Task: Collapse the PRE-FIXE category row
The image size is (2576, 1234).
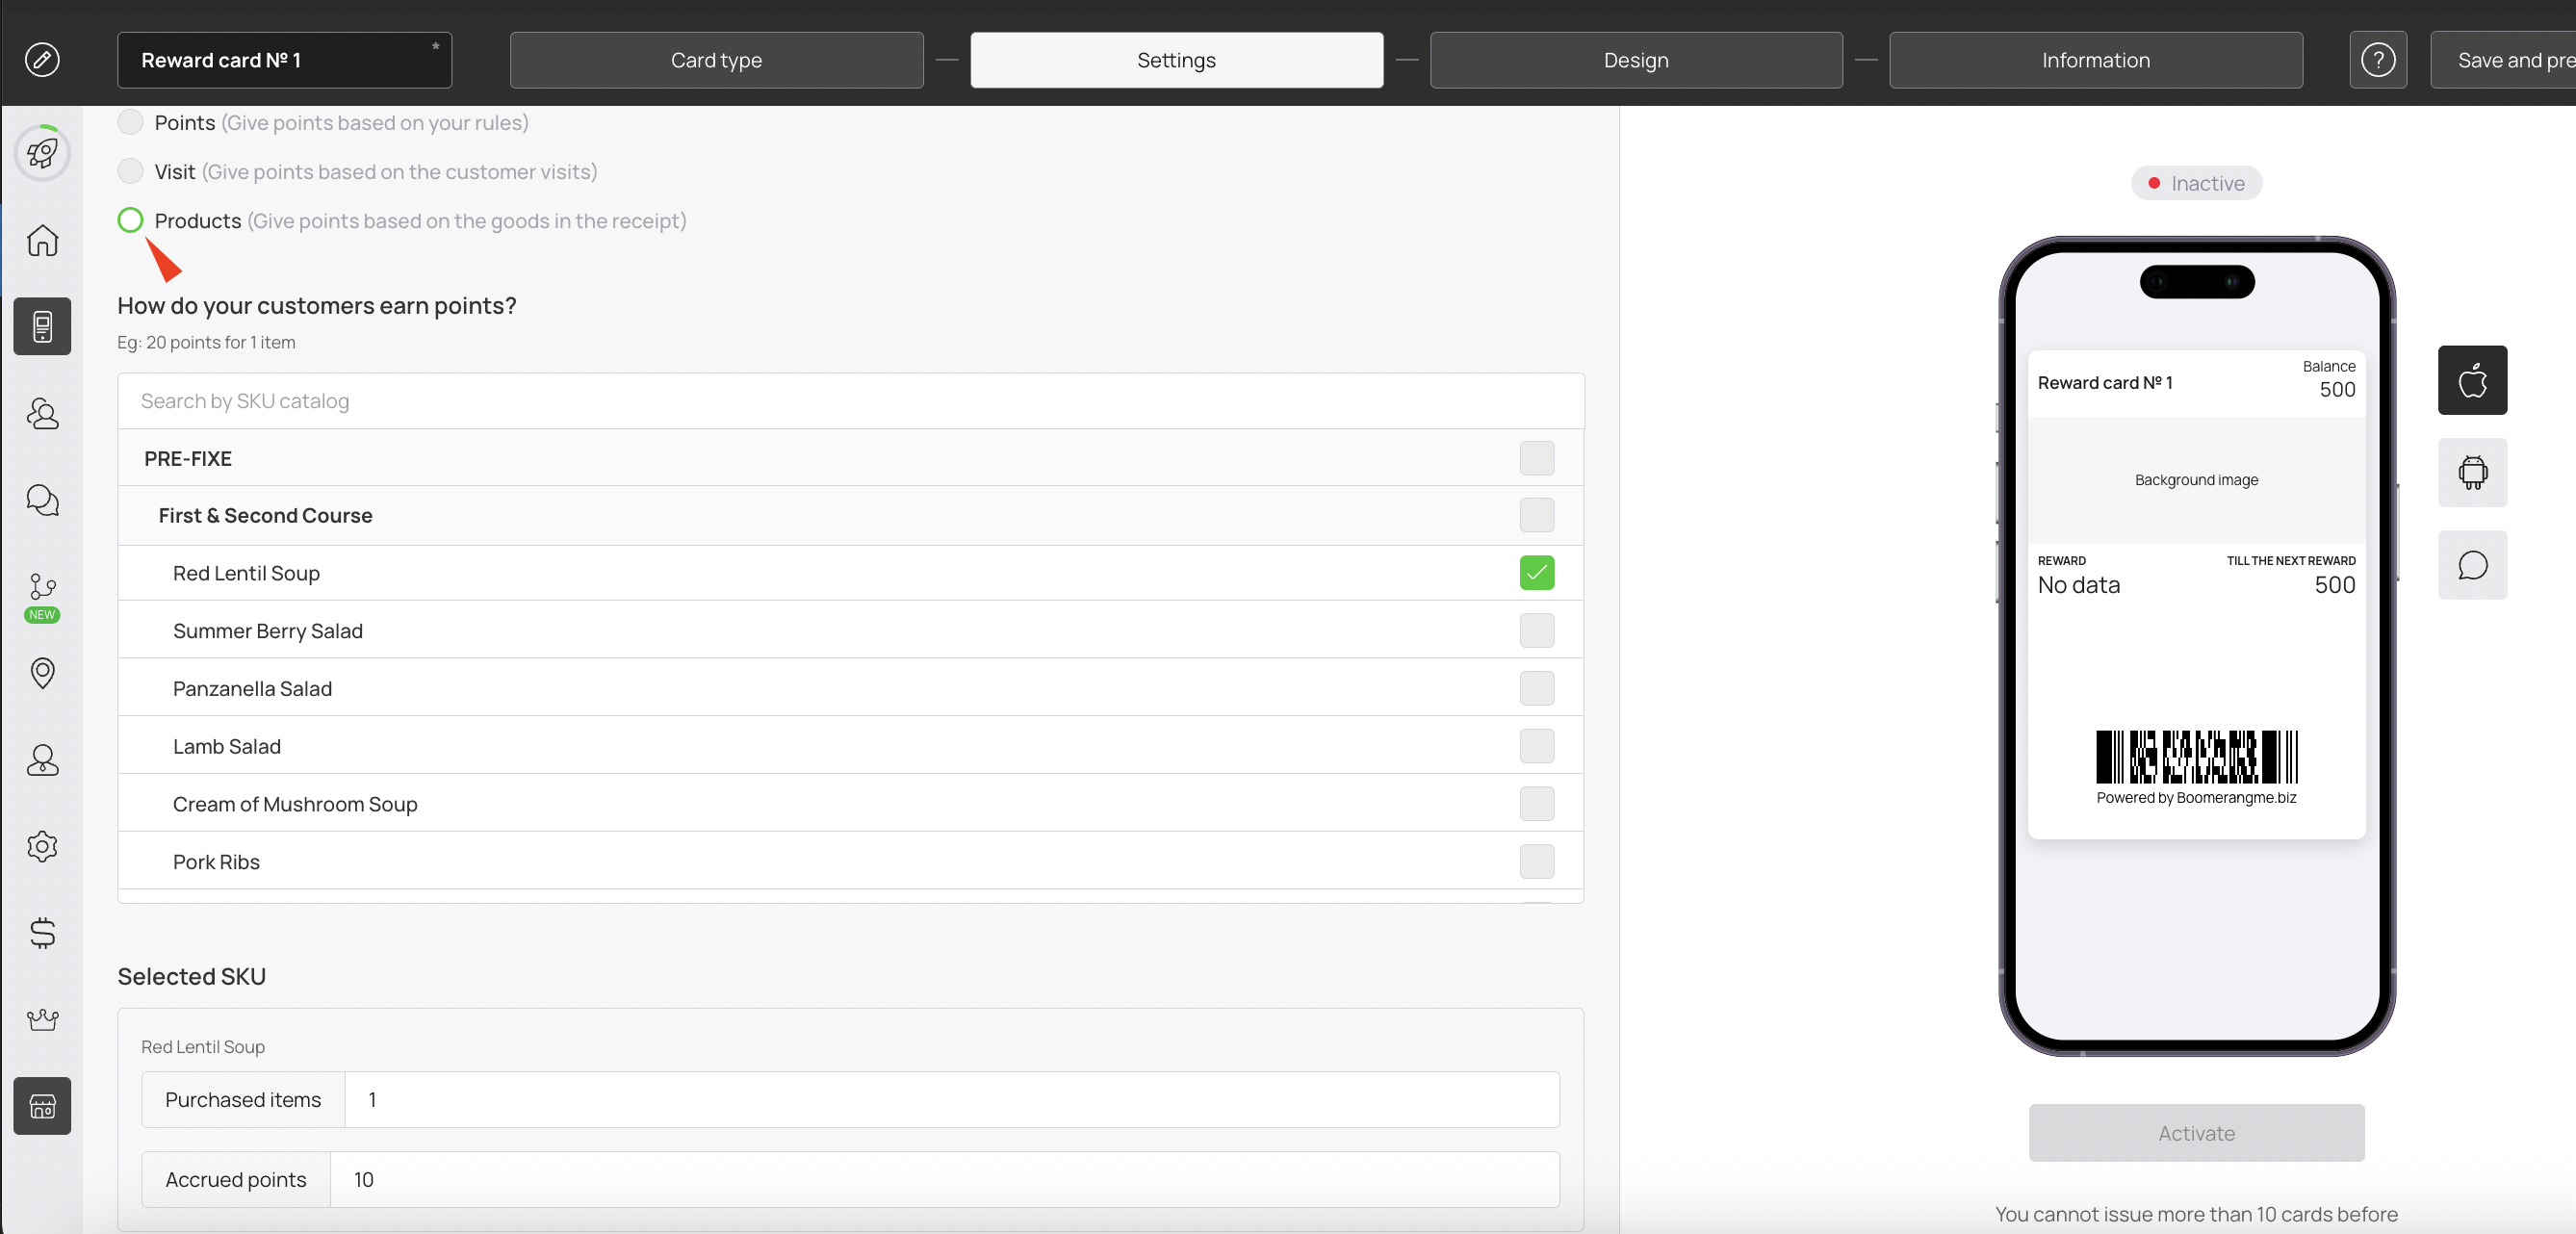Action: click(188, 458)
